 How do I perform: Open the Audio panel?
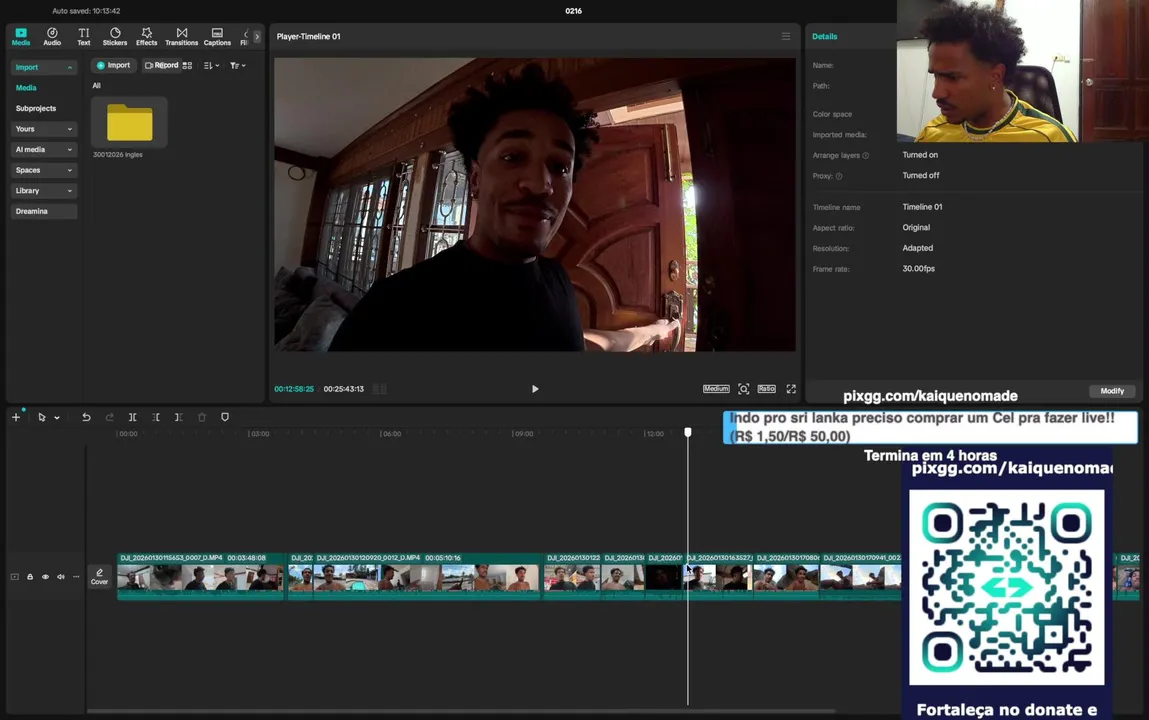52,37
